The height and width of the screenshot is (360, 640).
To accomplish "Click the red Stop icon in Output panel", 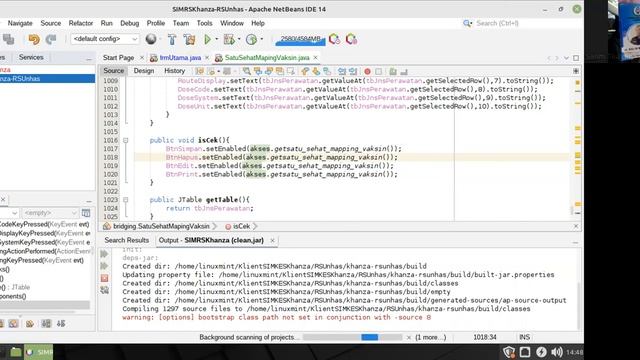I will pyautogui.click(x=104, y=278).
